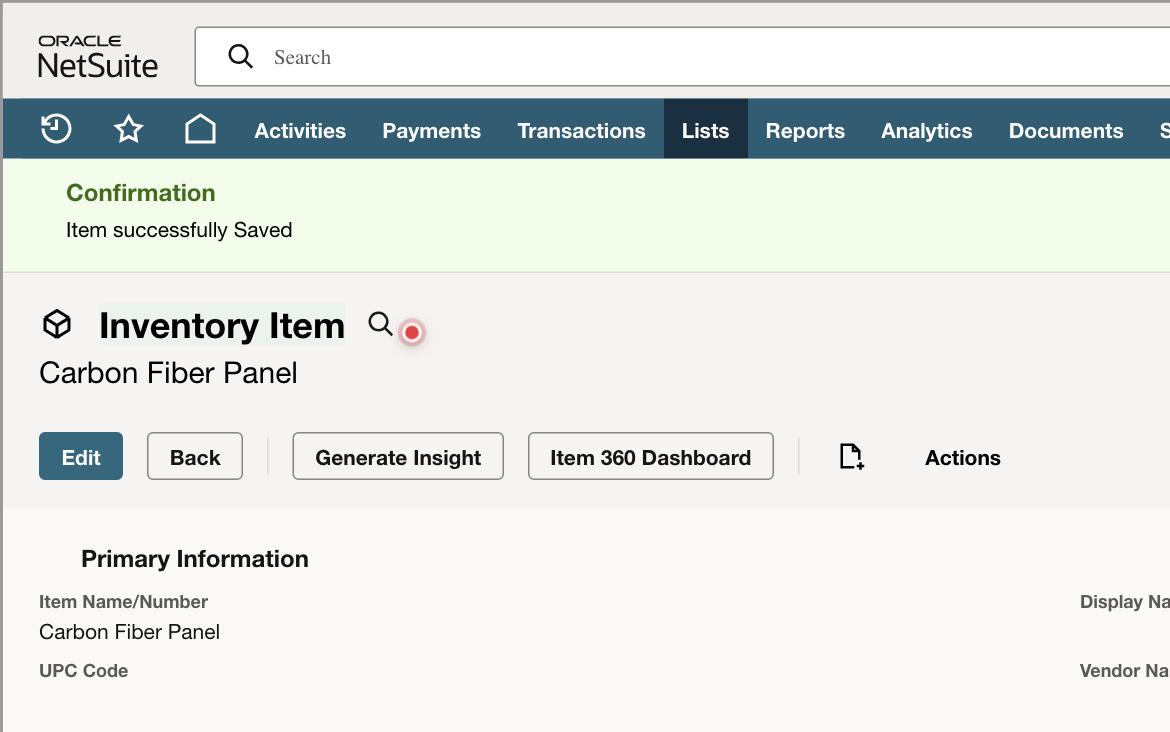Click the New record document-plus icon

851,456
